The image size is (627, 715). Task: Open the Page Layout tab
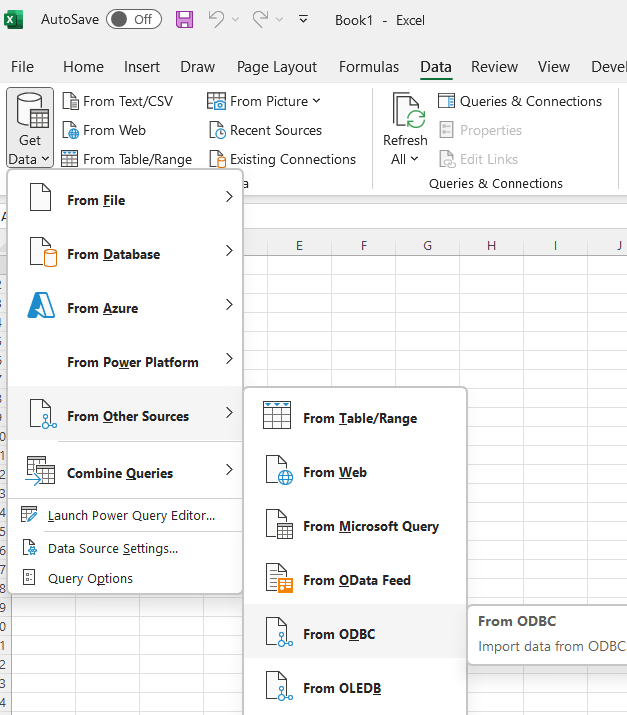[x=277, y=67]
